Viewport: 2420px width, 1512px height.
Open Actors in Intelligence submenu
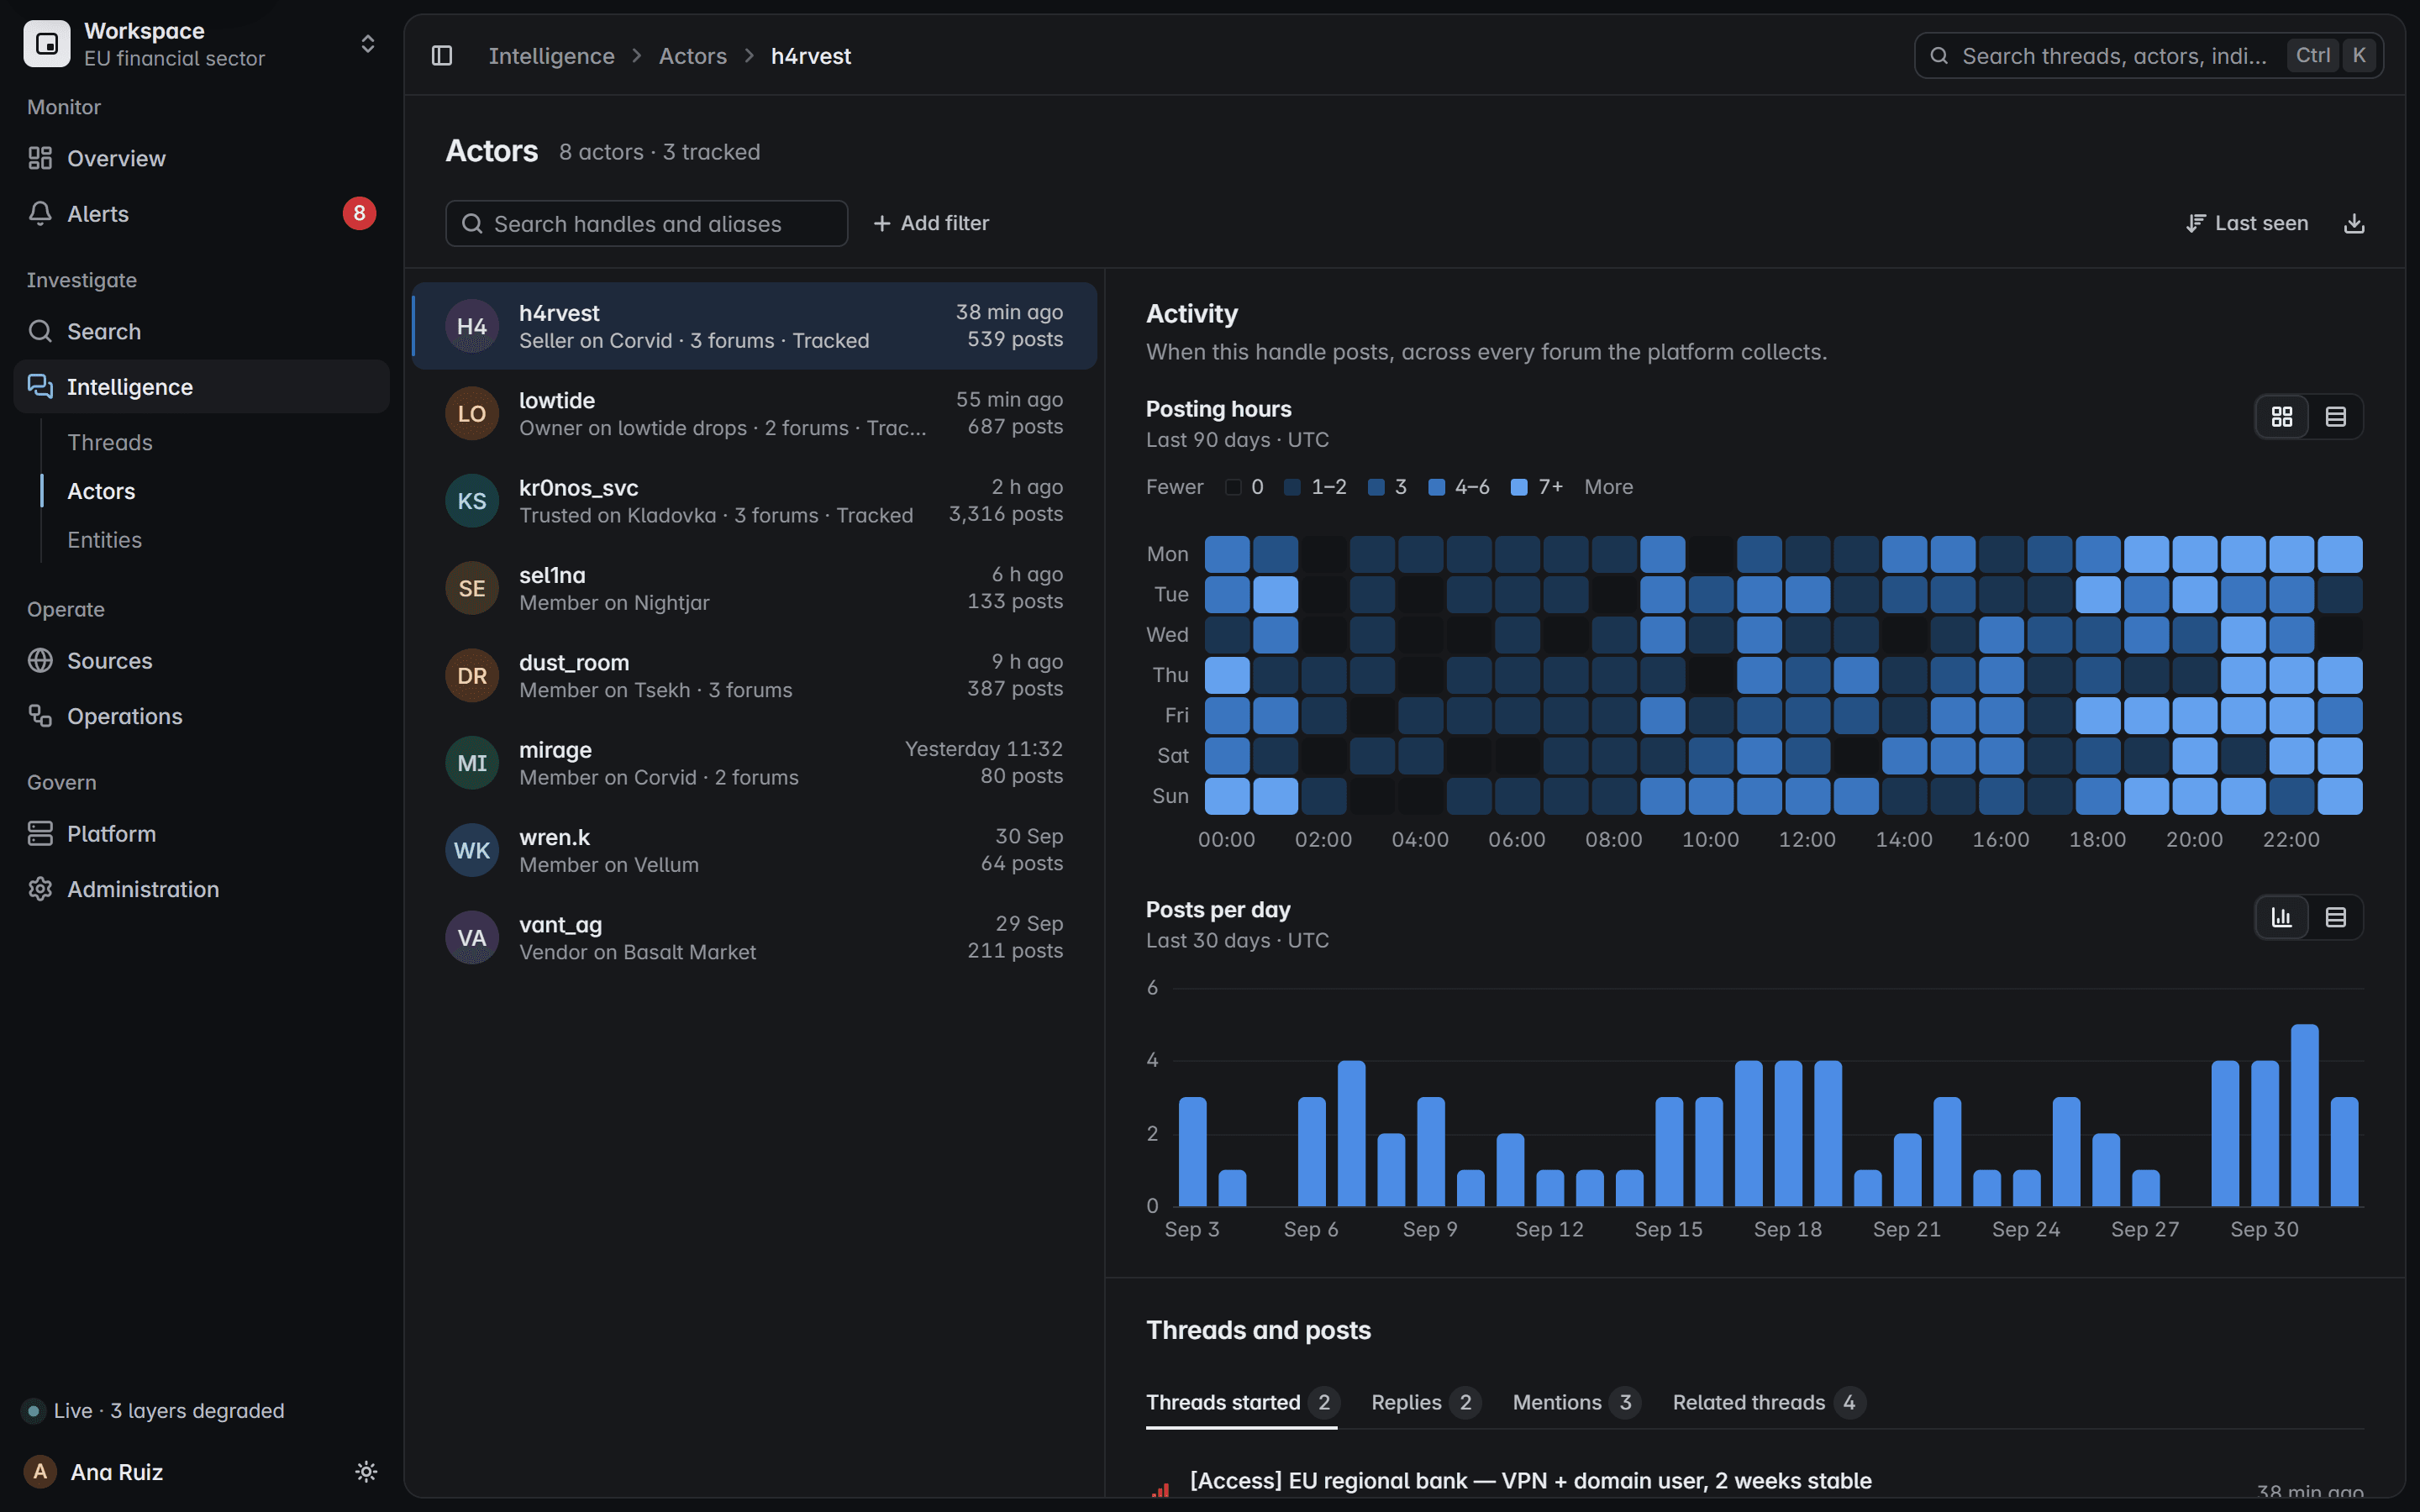point(101,491)
